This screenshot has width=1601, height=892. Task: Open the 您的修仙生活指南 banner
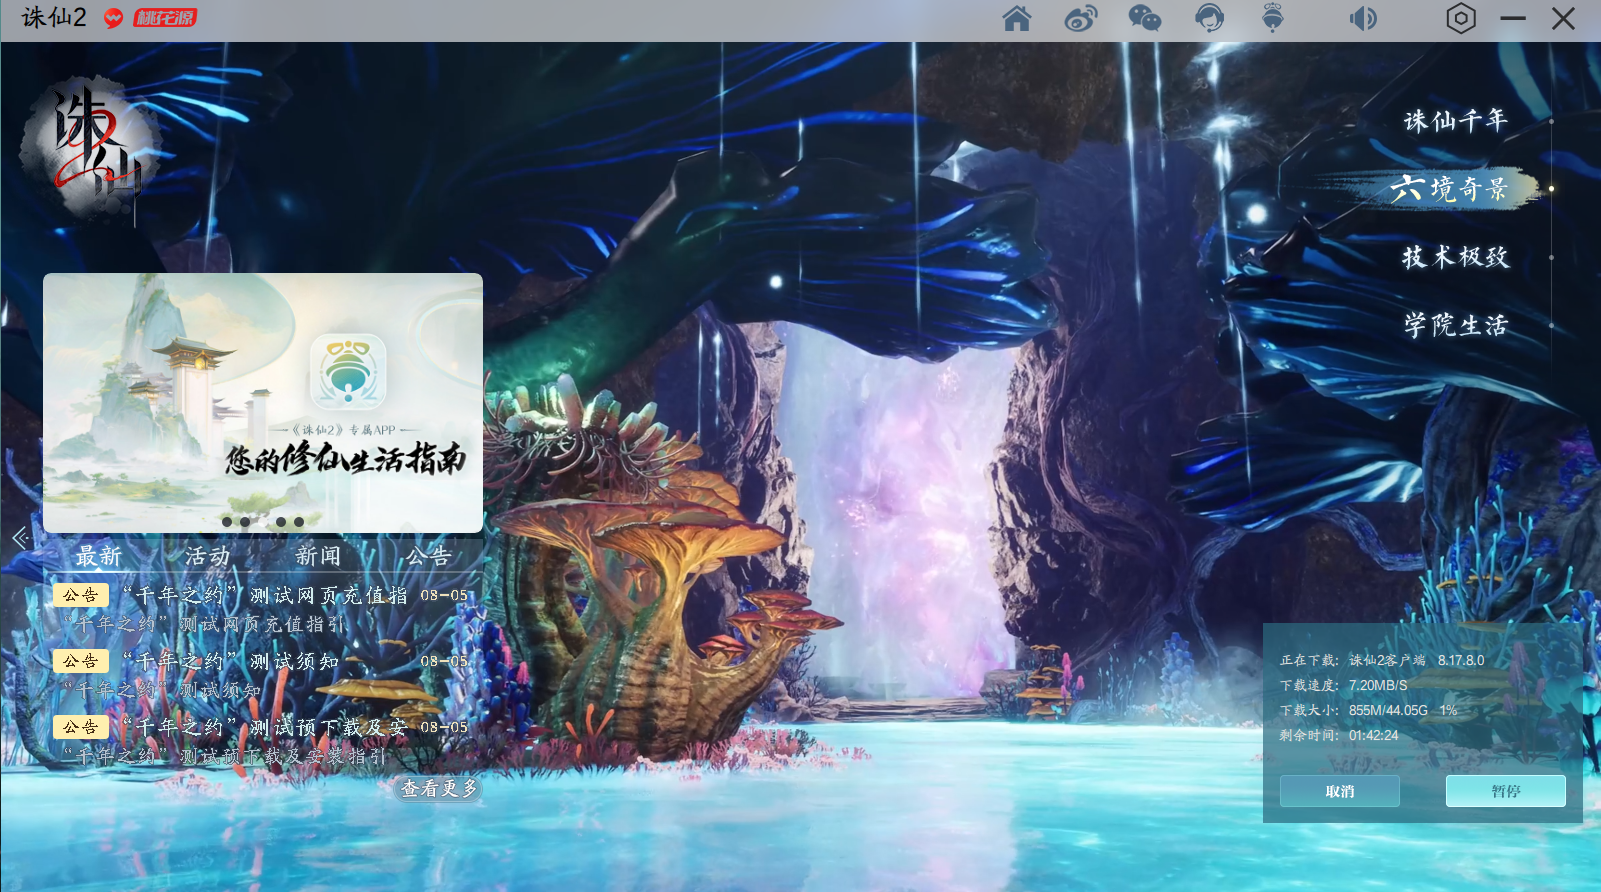[x=263, y=402]
